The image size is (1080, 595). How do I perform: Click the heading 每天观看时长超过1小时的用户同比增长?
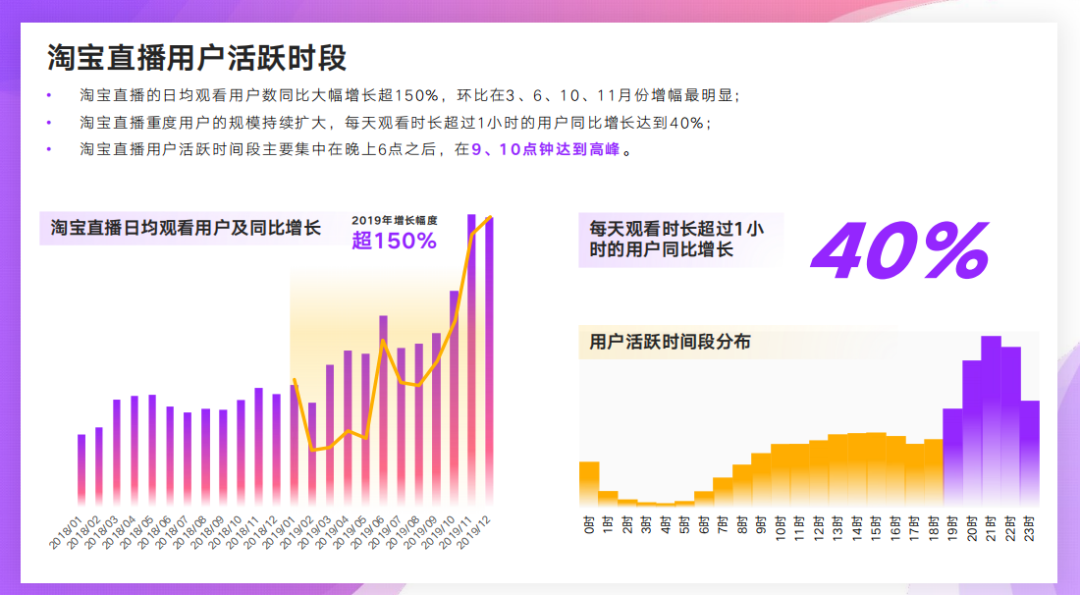coord(676,239)
